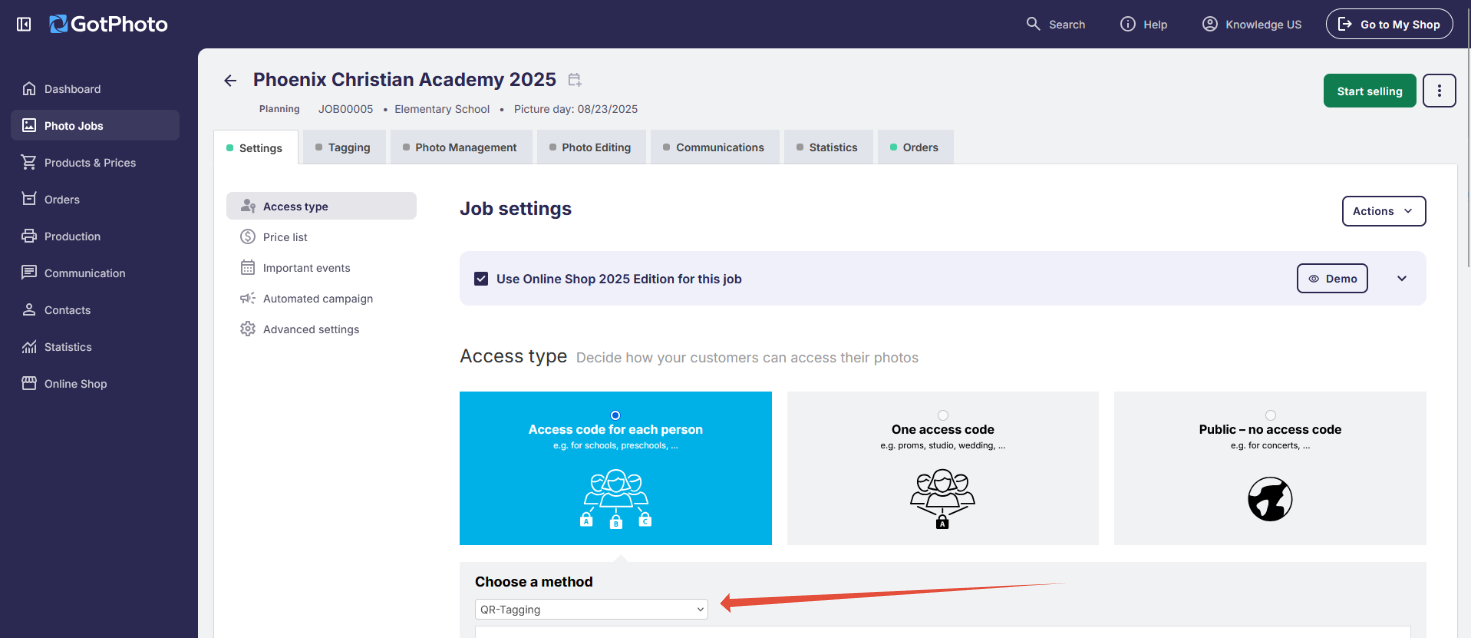Open the Knowledge US account icon
The image size is (1471, 638).
1210,24
